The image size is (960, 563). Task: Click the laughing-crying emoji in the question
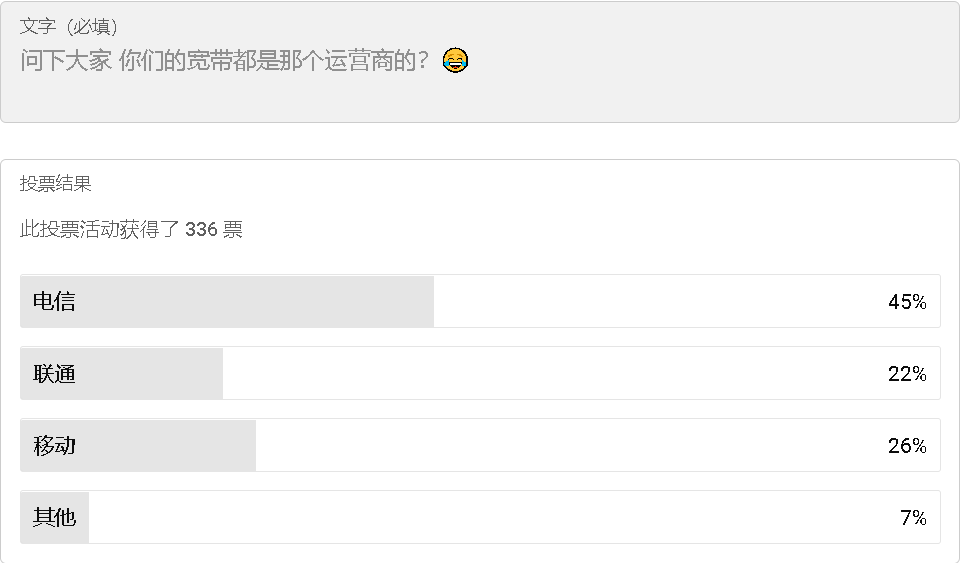pyautogui.click(x=455, y=61)
